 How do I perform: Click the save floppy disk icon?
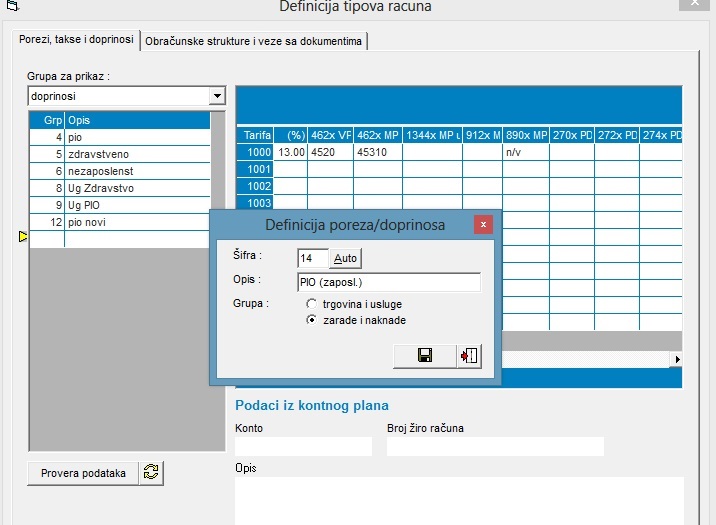[424, 356]
